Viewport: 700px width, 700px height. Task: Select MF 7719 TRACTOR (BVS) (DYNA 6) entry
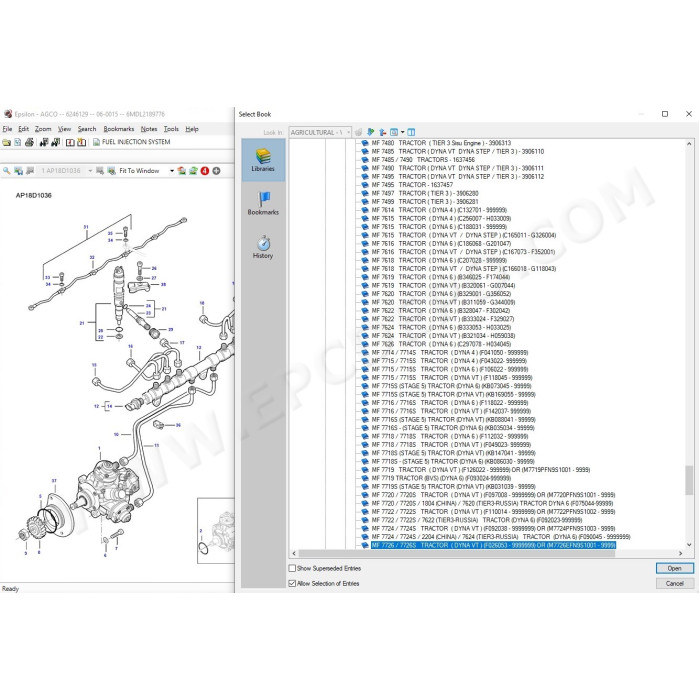(x=441, y=478)
